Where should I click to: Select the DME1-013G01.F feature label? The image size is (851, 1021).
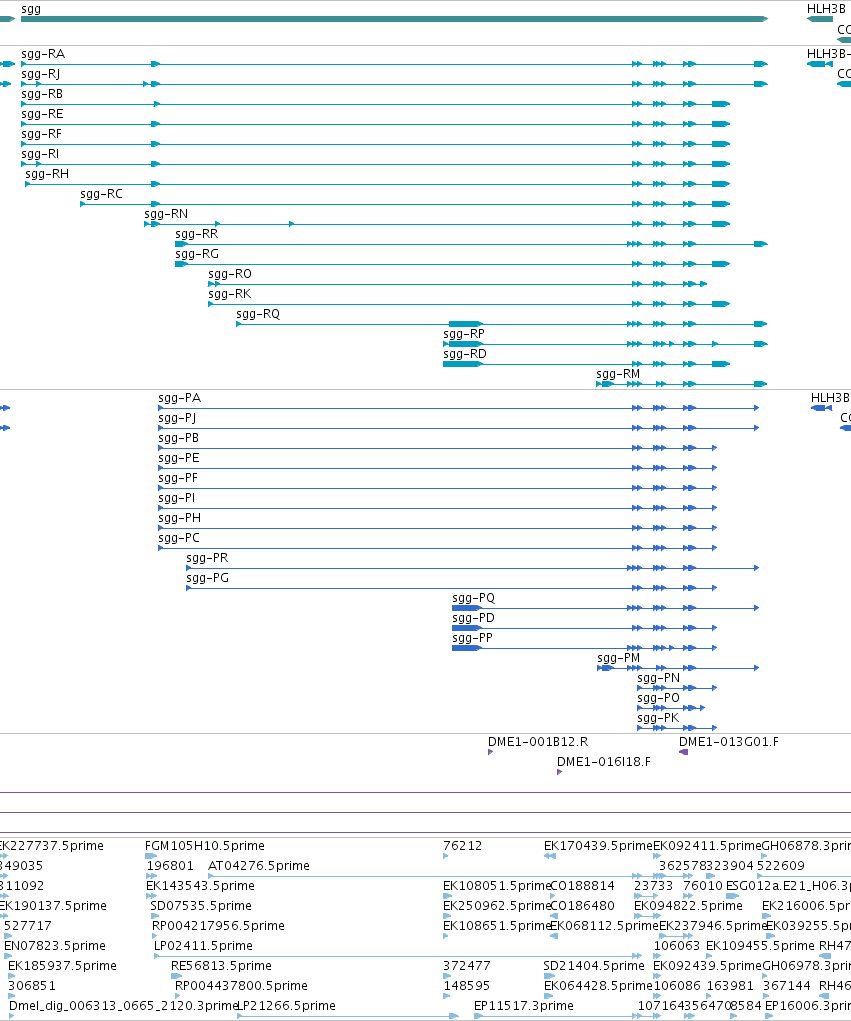tap(729, 742)
